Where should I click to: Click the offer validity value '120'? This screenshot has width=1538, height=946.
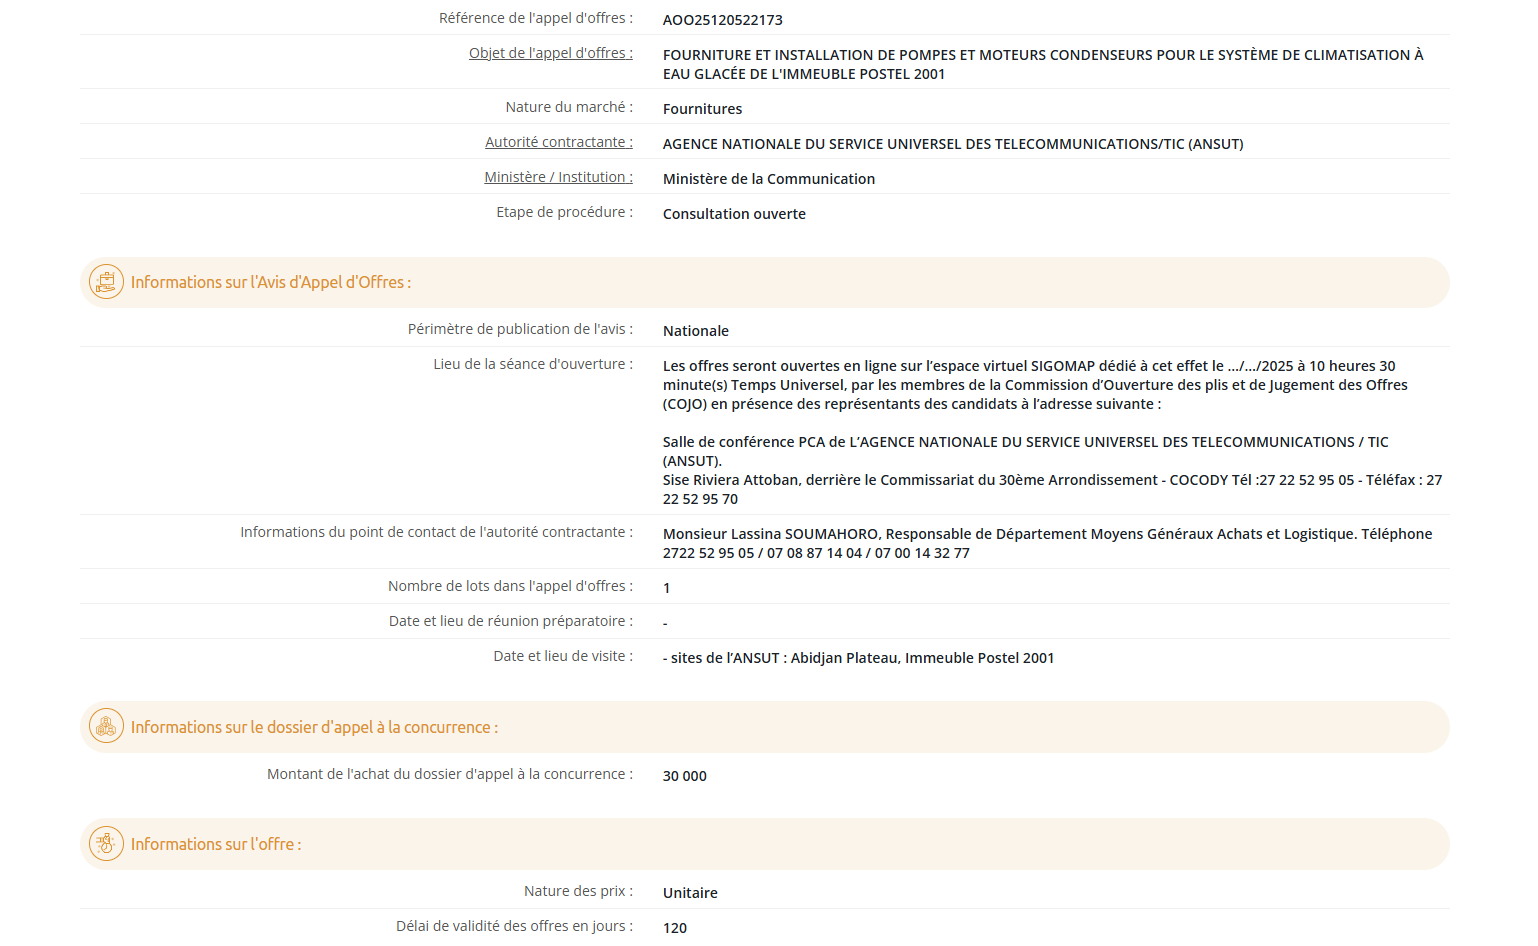click(x=675, y=928)
